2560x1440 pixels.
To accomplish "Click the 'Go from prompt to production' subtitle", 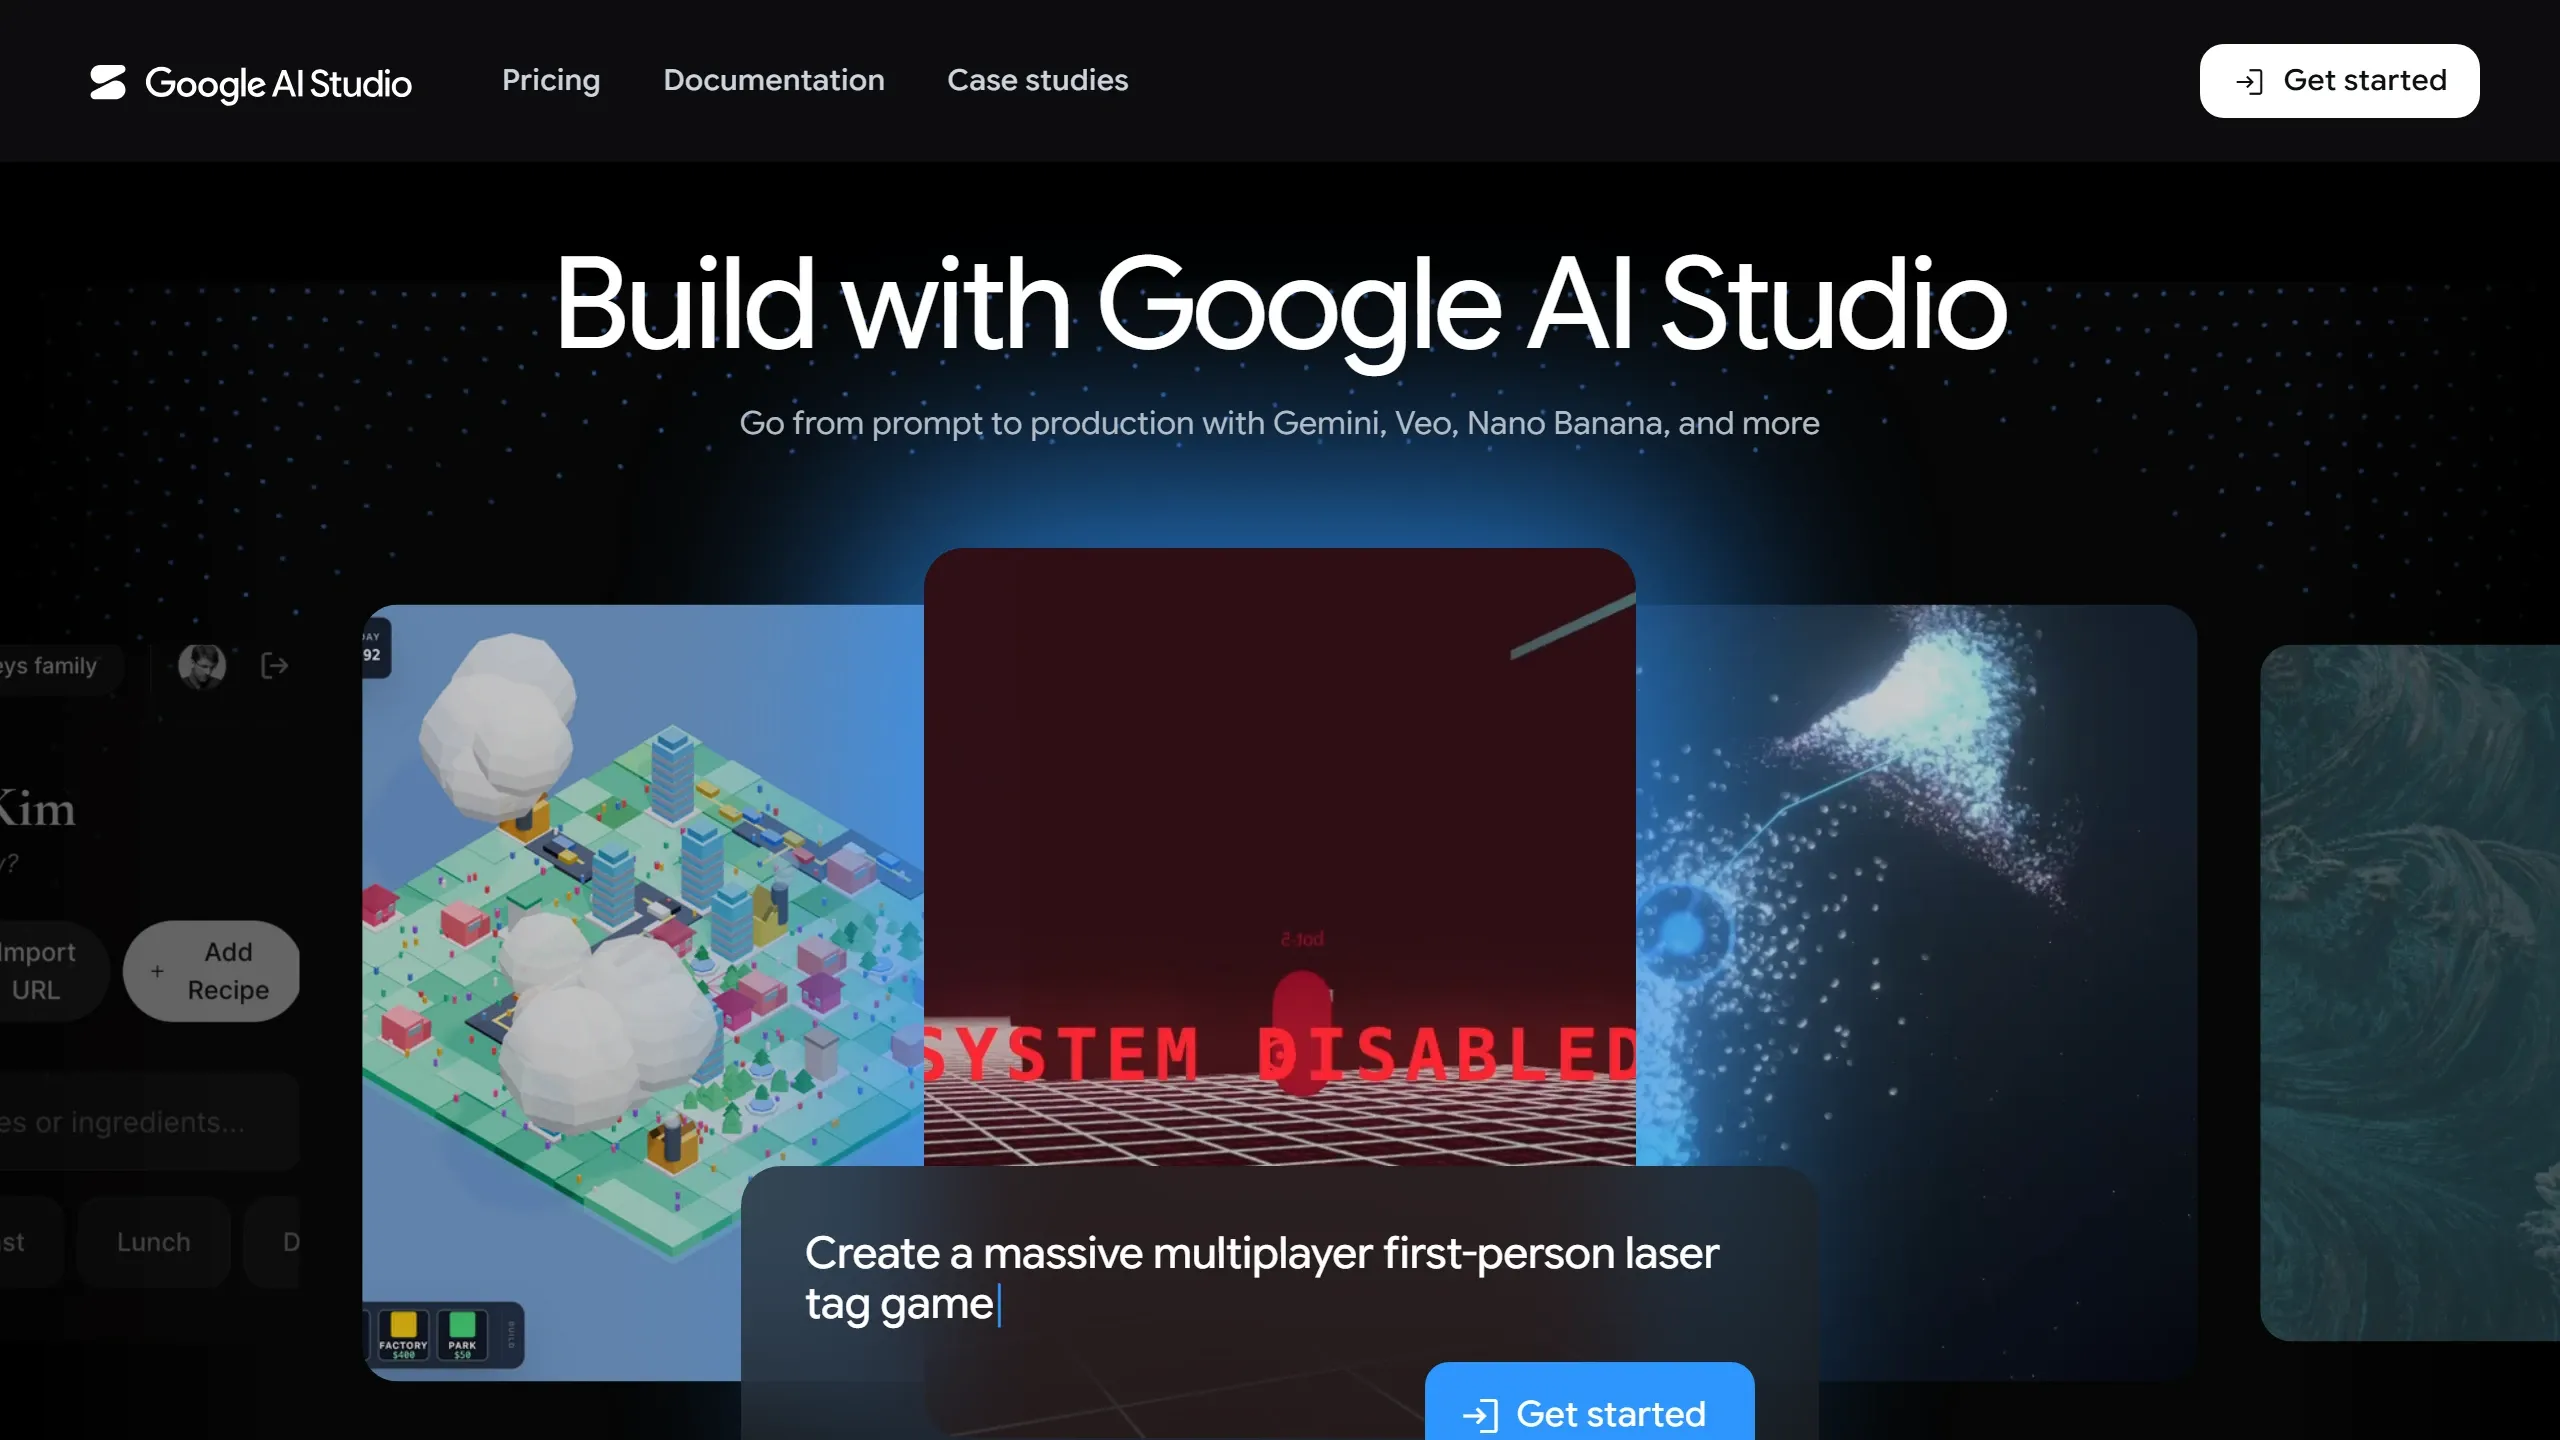I will (x=1279, y=423).
